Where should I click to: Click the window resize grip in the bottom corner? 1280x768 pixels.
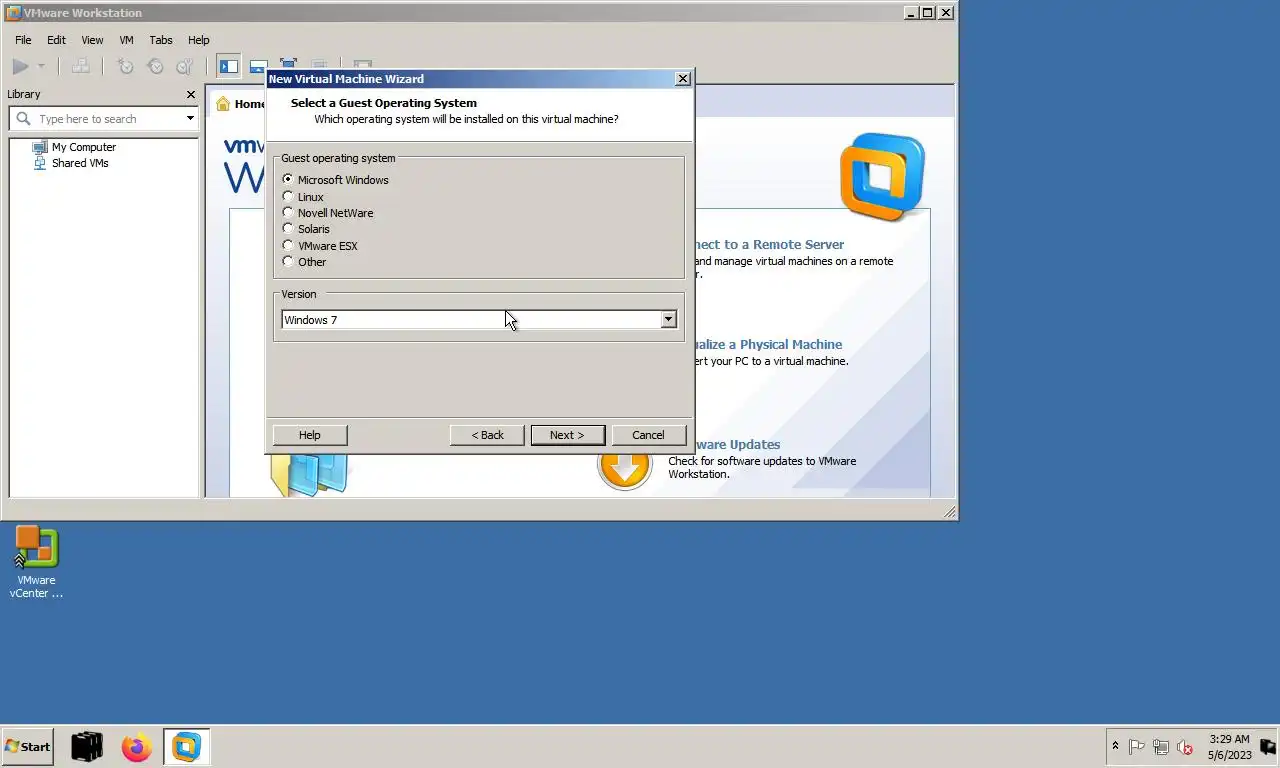(950, 512)
